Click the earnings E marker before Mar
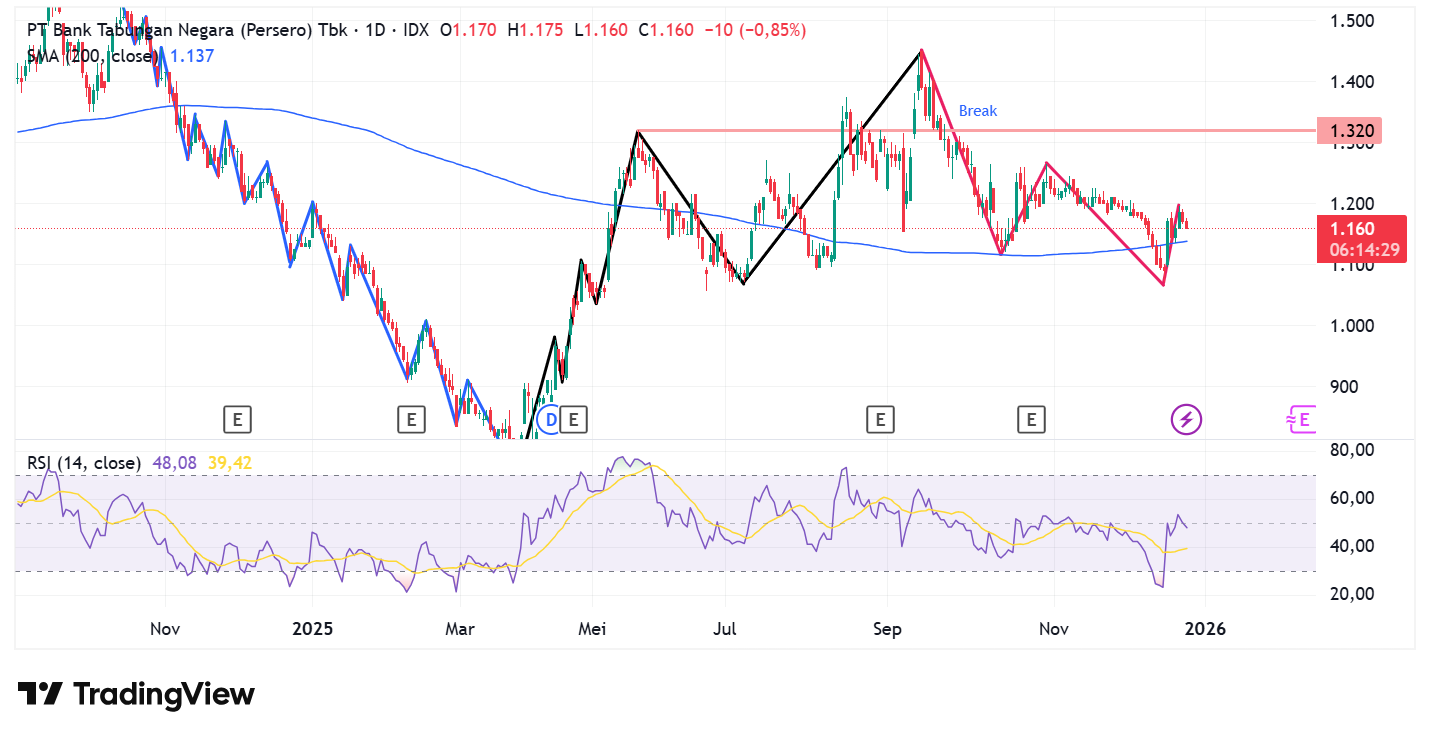This screenshot has width=1430, height=739. 411,420
